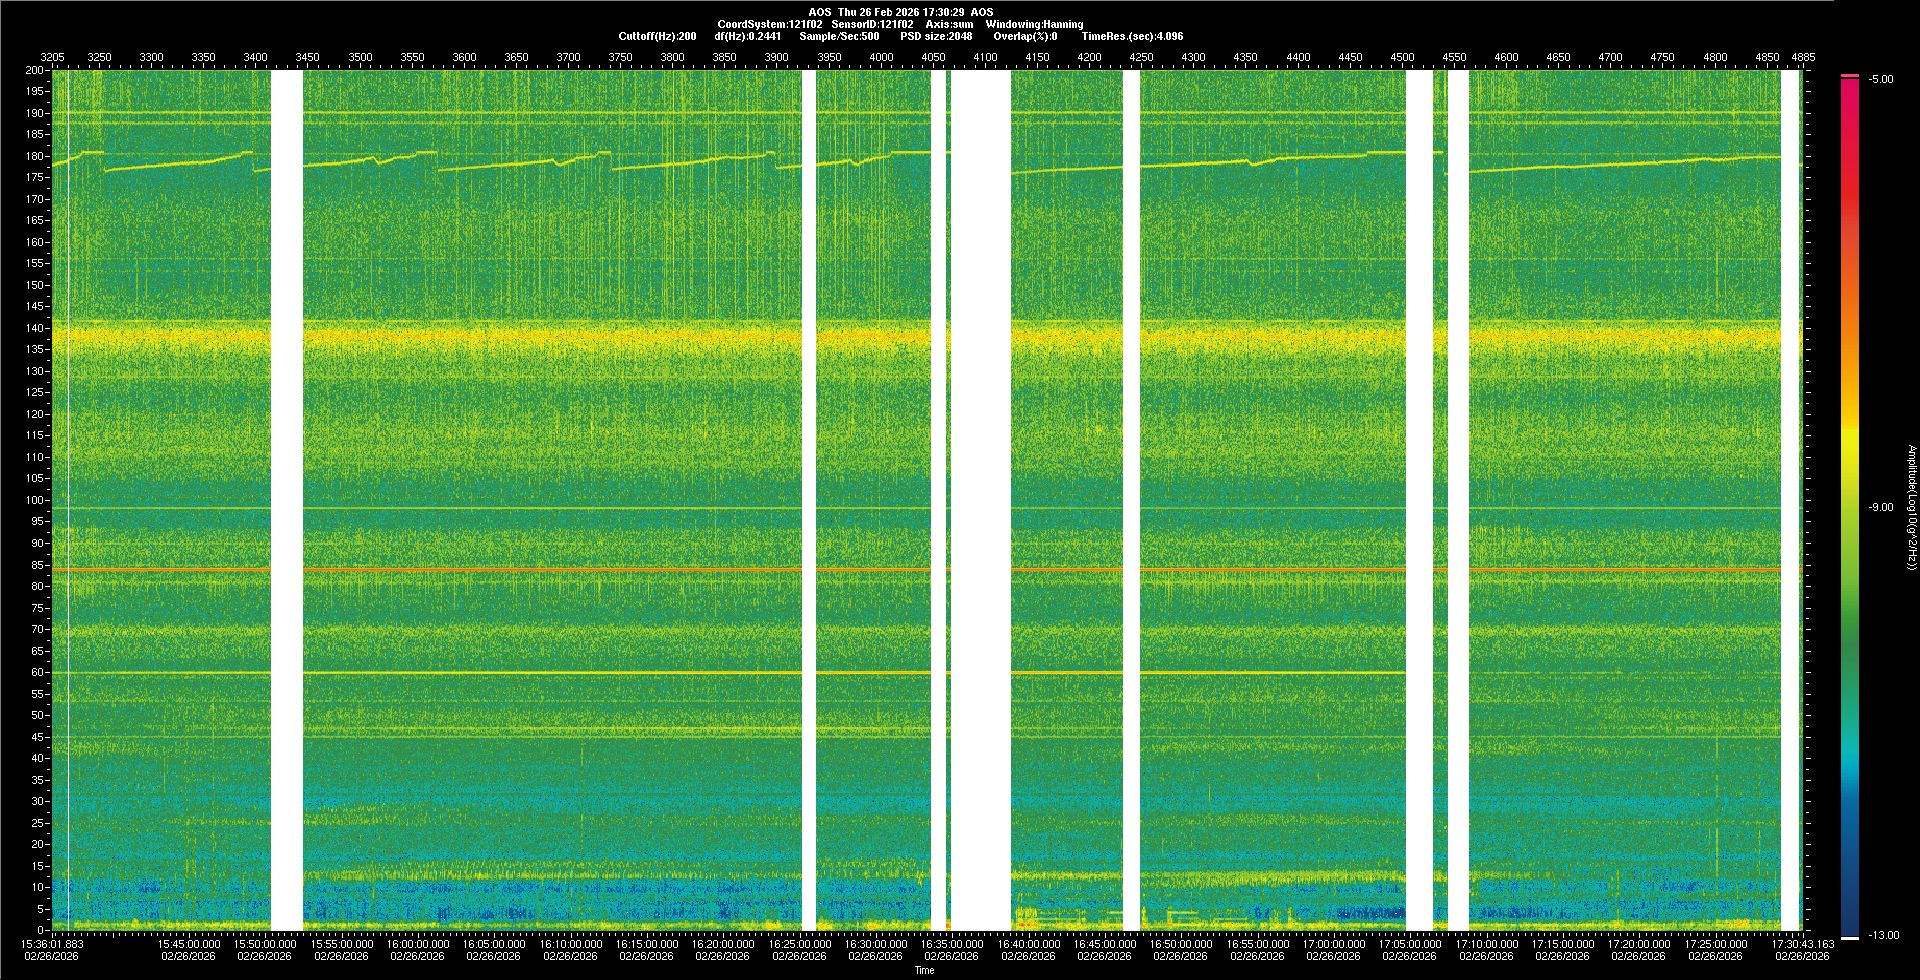Click the Cutoff(Hz):200 header parameter
Image resolution: width=1920 pixels, height=980 pixels.
[657, 36]
